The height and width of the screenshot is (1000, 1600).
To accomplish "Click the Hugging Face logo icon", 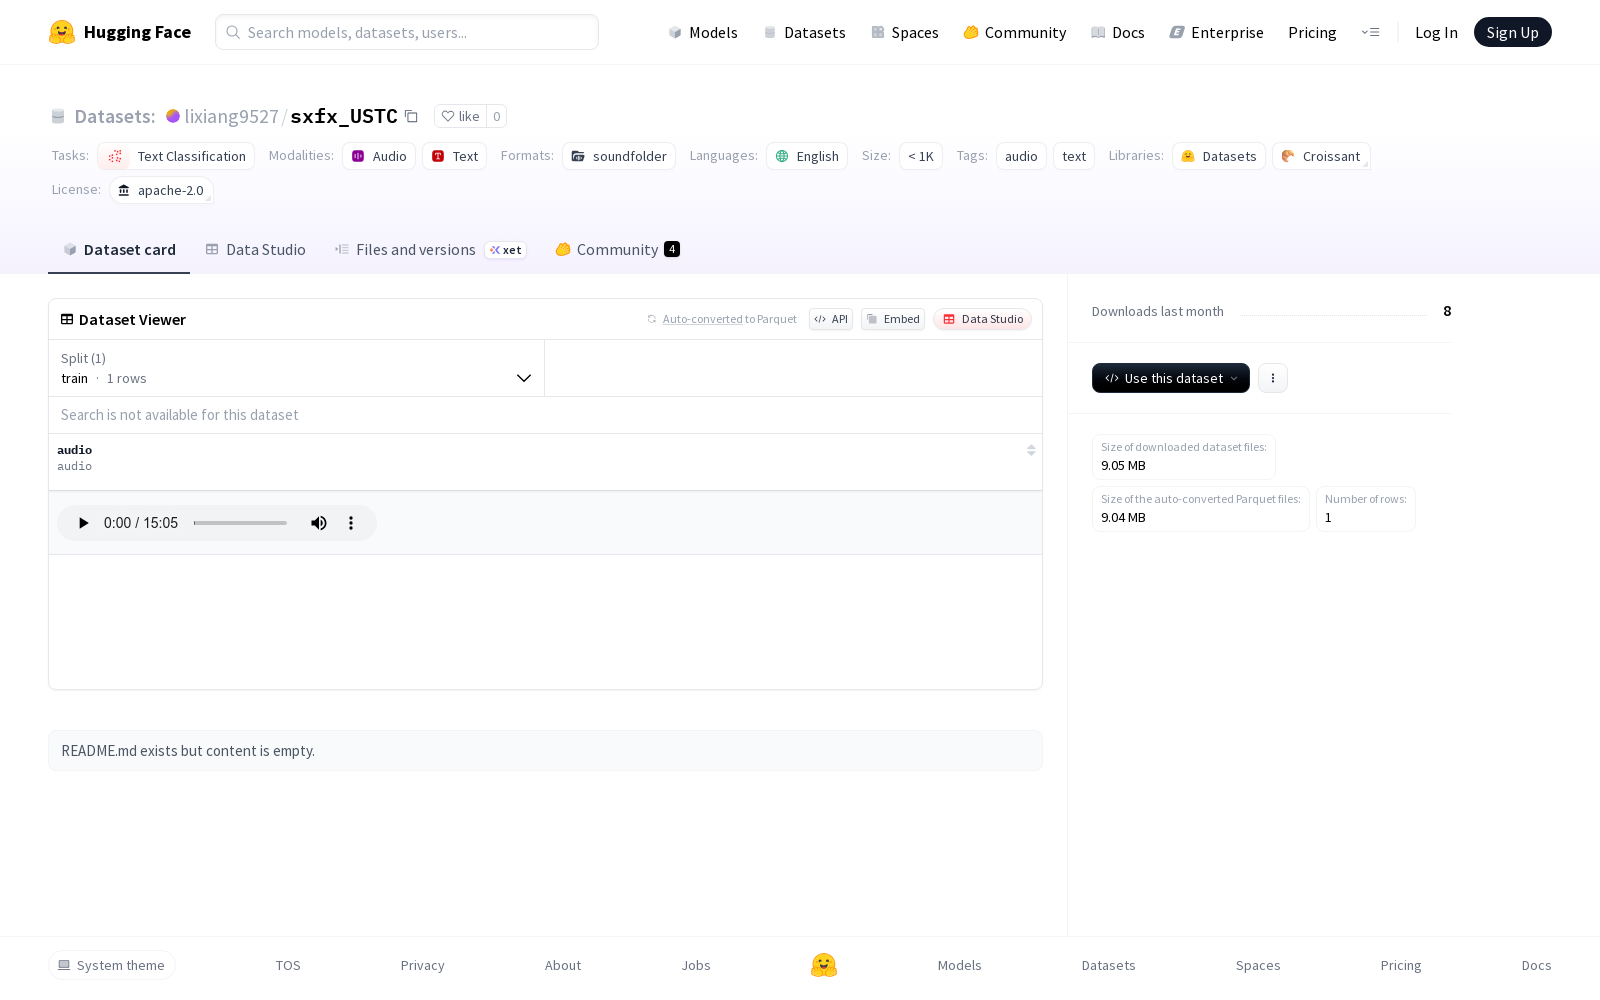I will (x=62, y=32).
